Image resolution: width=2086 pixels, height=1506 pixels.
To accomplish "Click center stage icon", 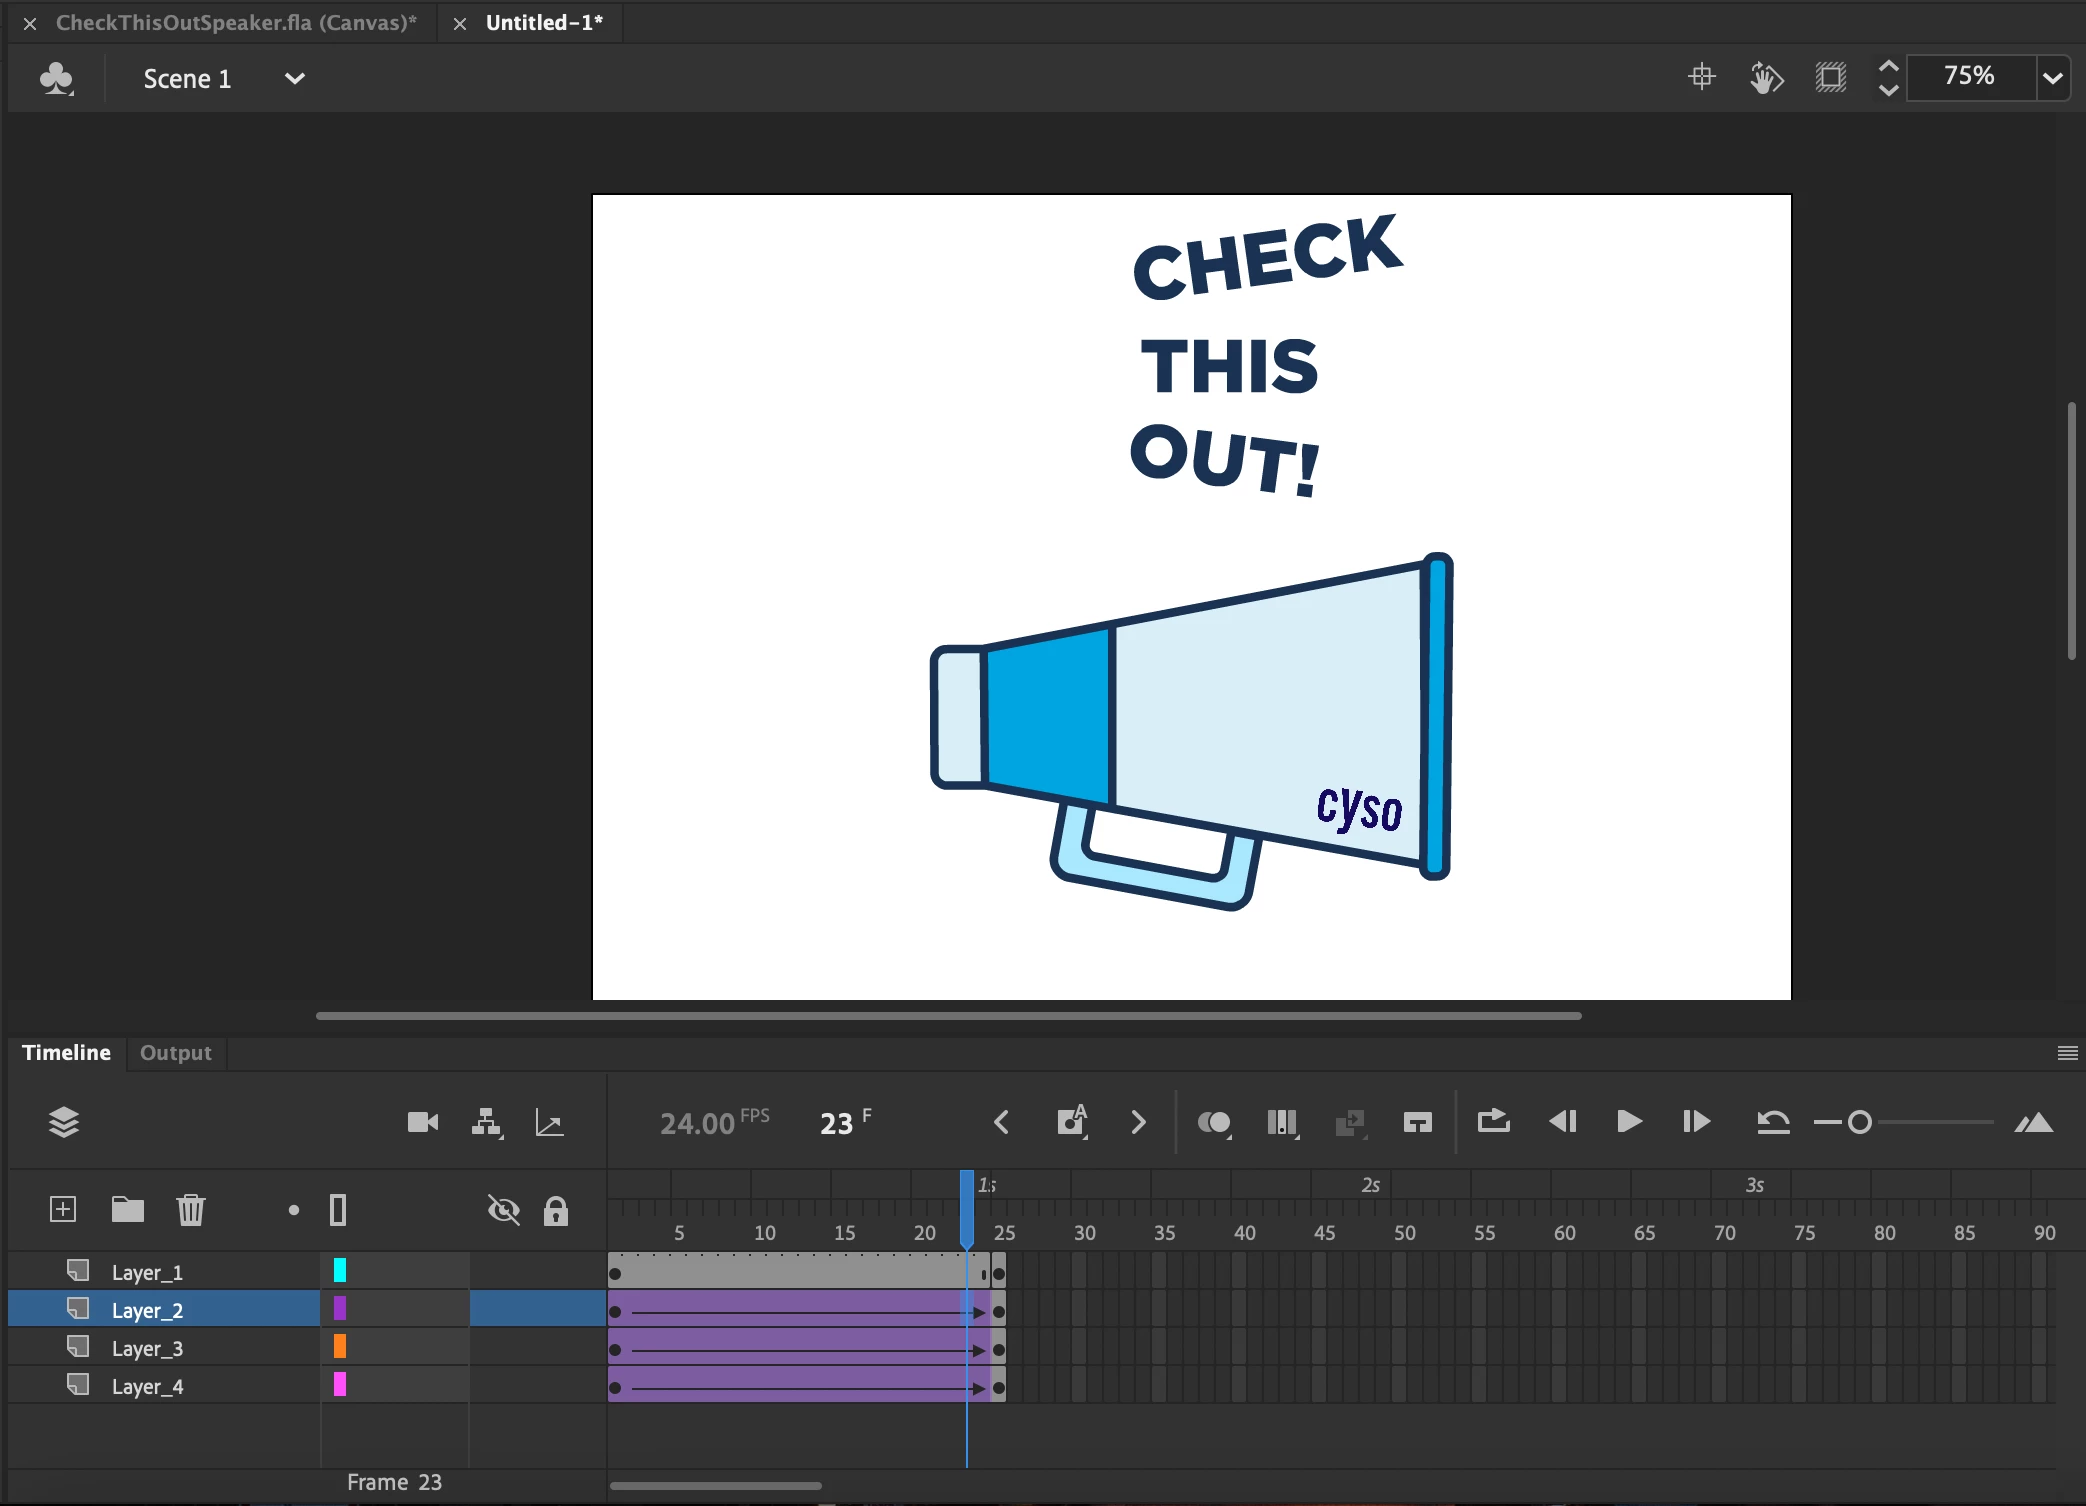I will click(x=1701, y=77).
